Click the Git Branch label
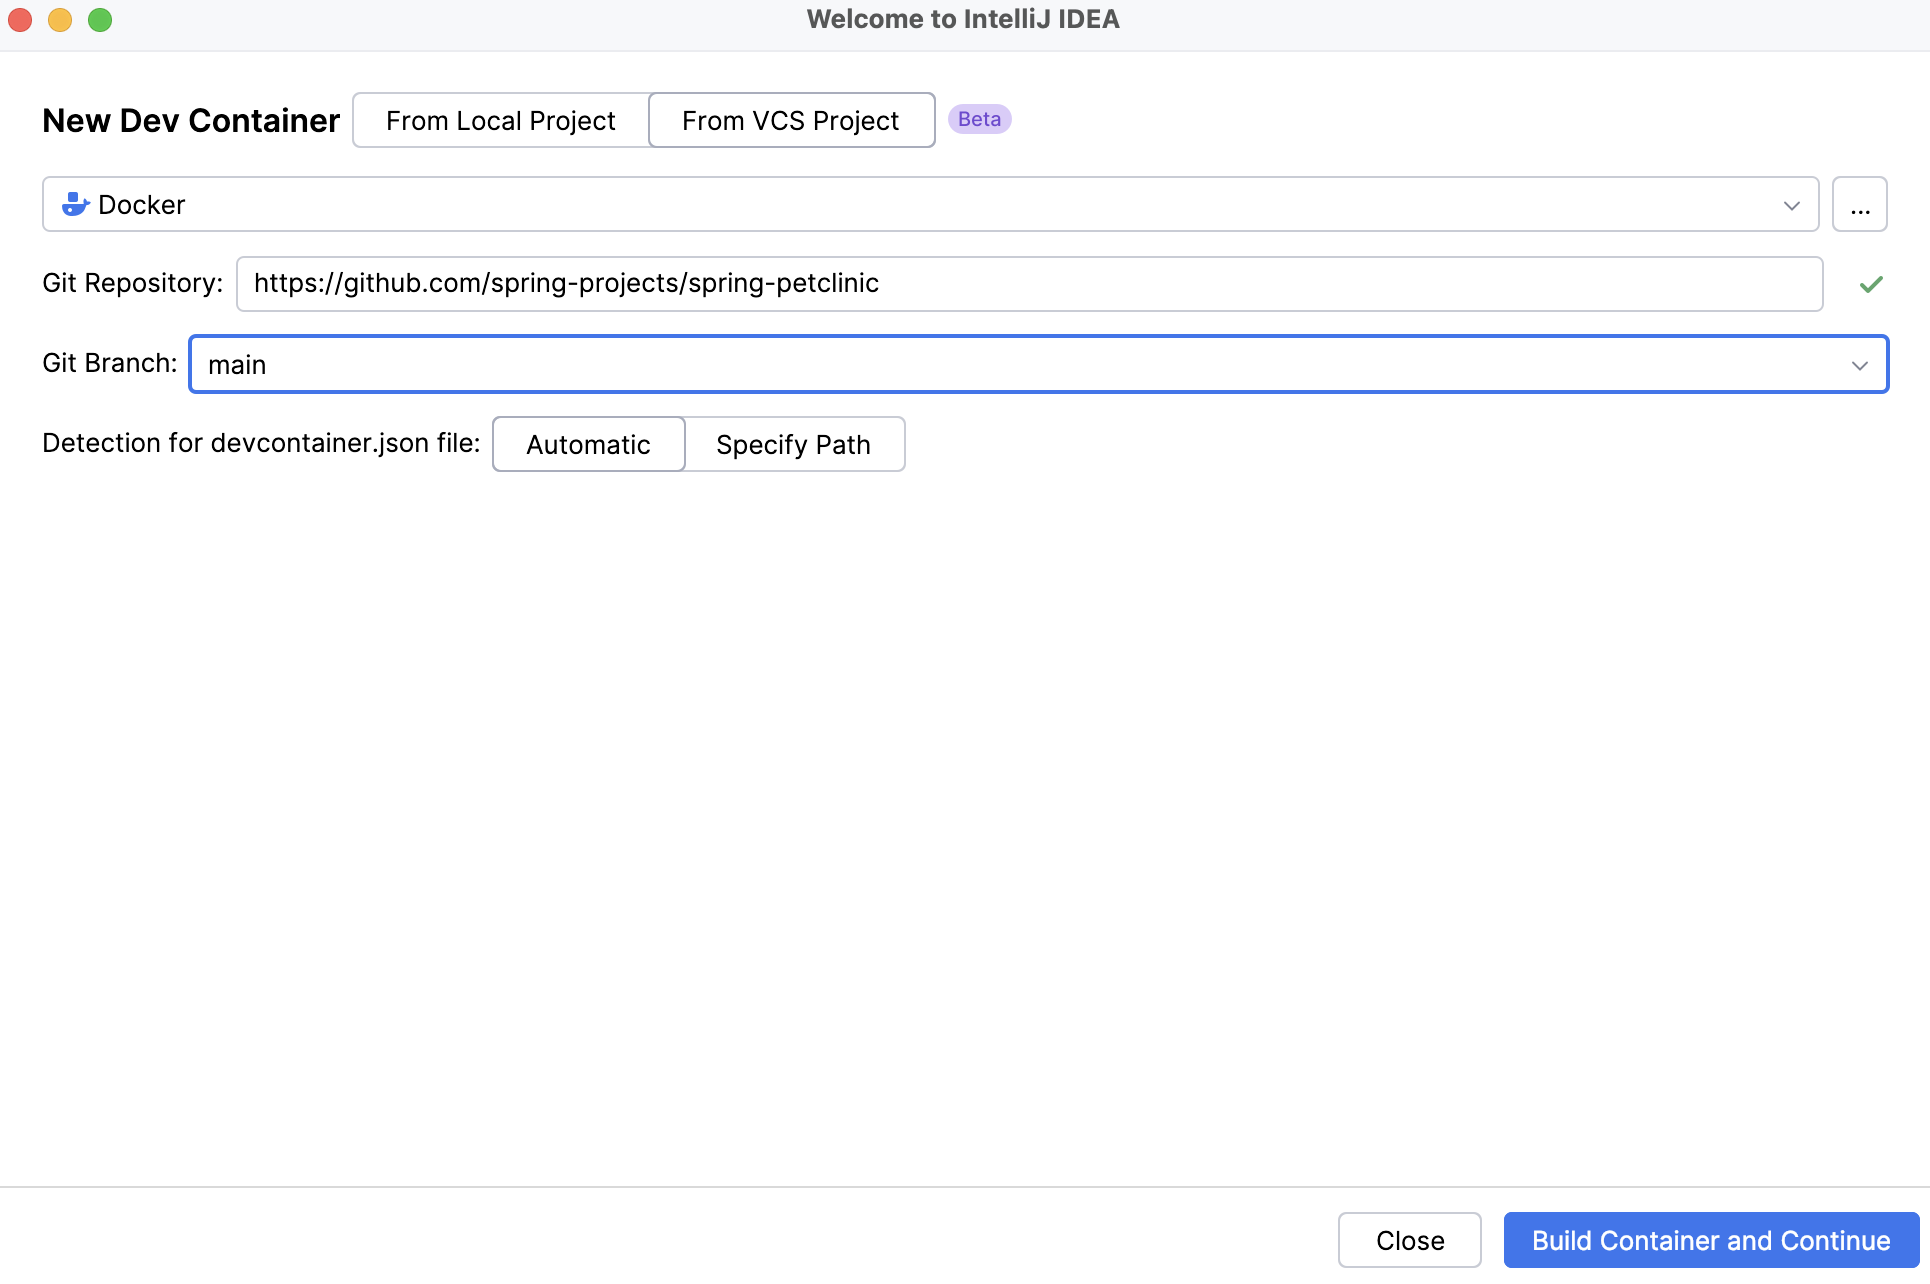Image resolution: width=1930 pixels, height=1284 pixels. (110, 363)
